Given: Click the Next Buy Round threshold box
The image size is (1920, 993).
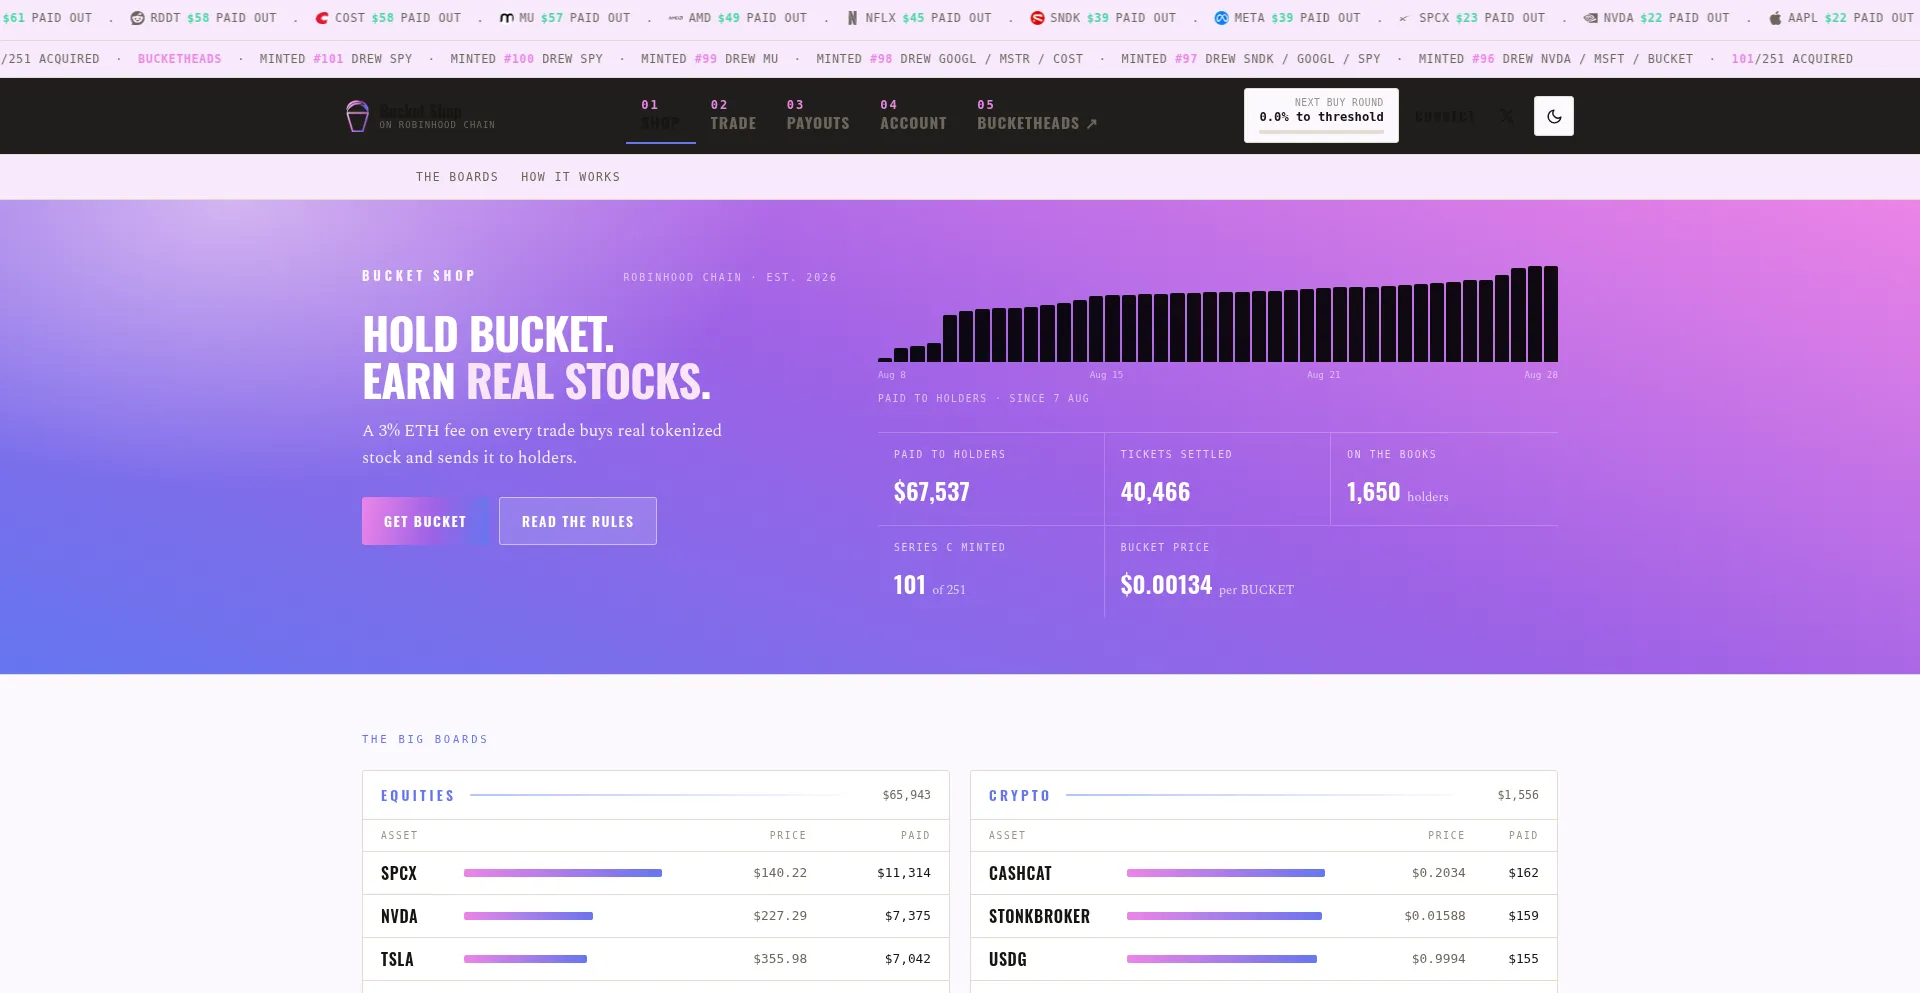Looking at the screenshot, I should pyautogui.click(x=1321, y=115).
